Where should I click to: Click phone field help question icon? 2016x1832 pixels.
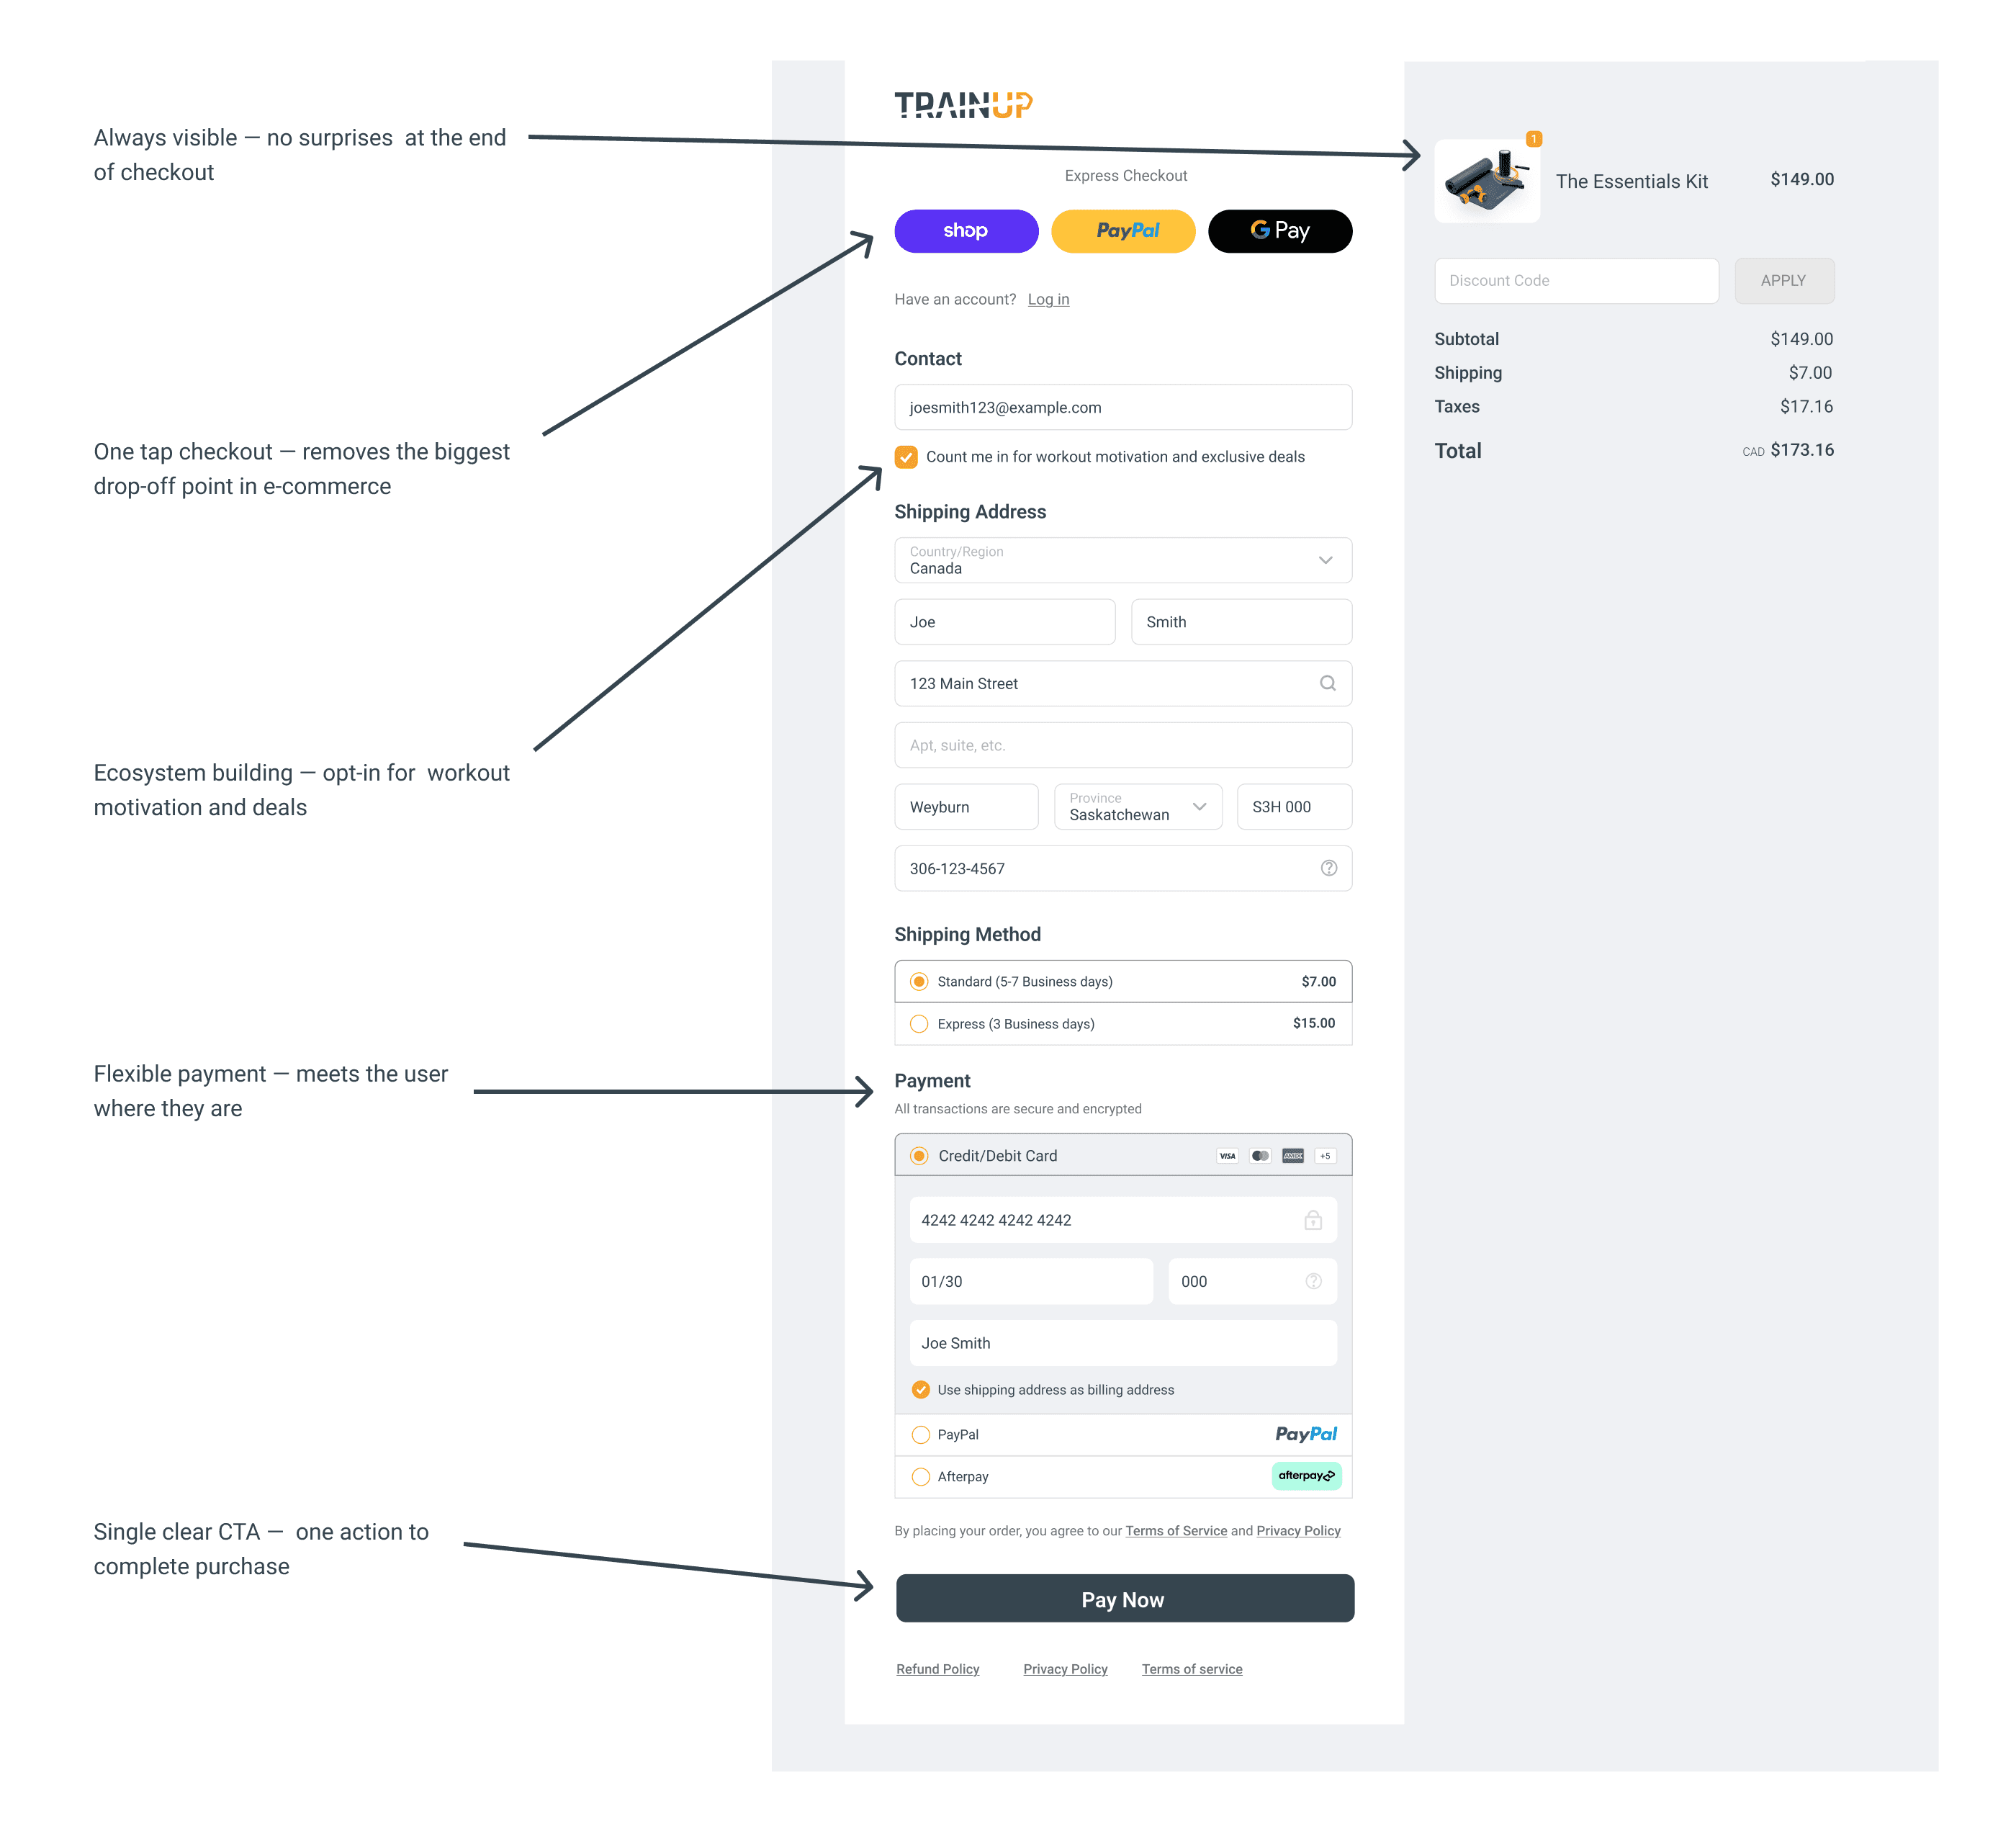tap(1328, 868)
